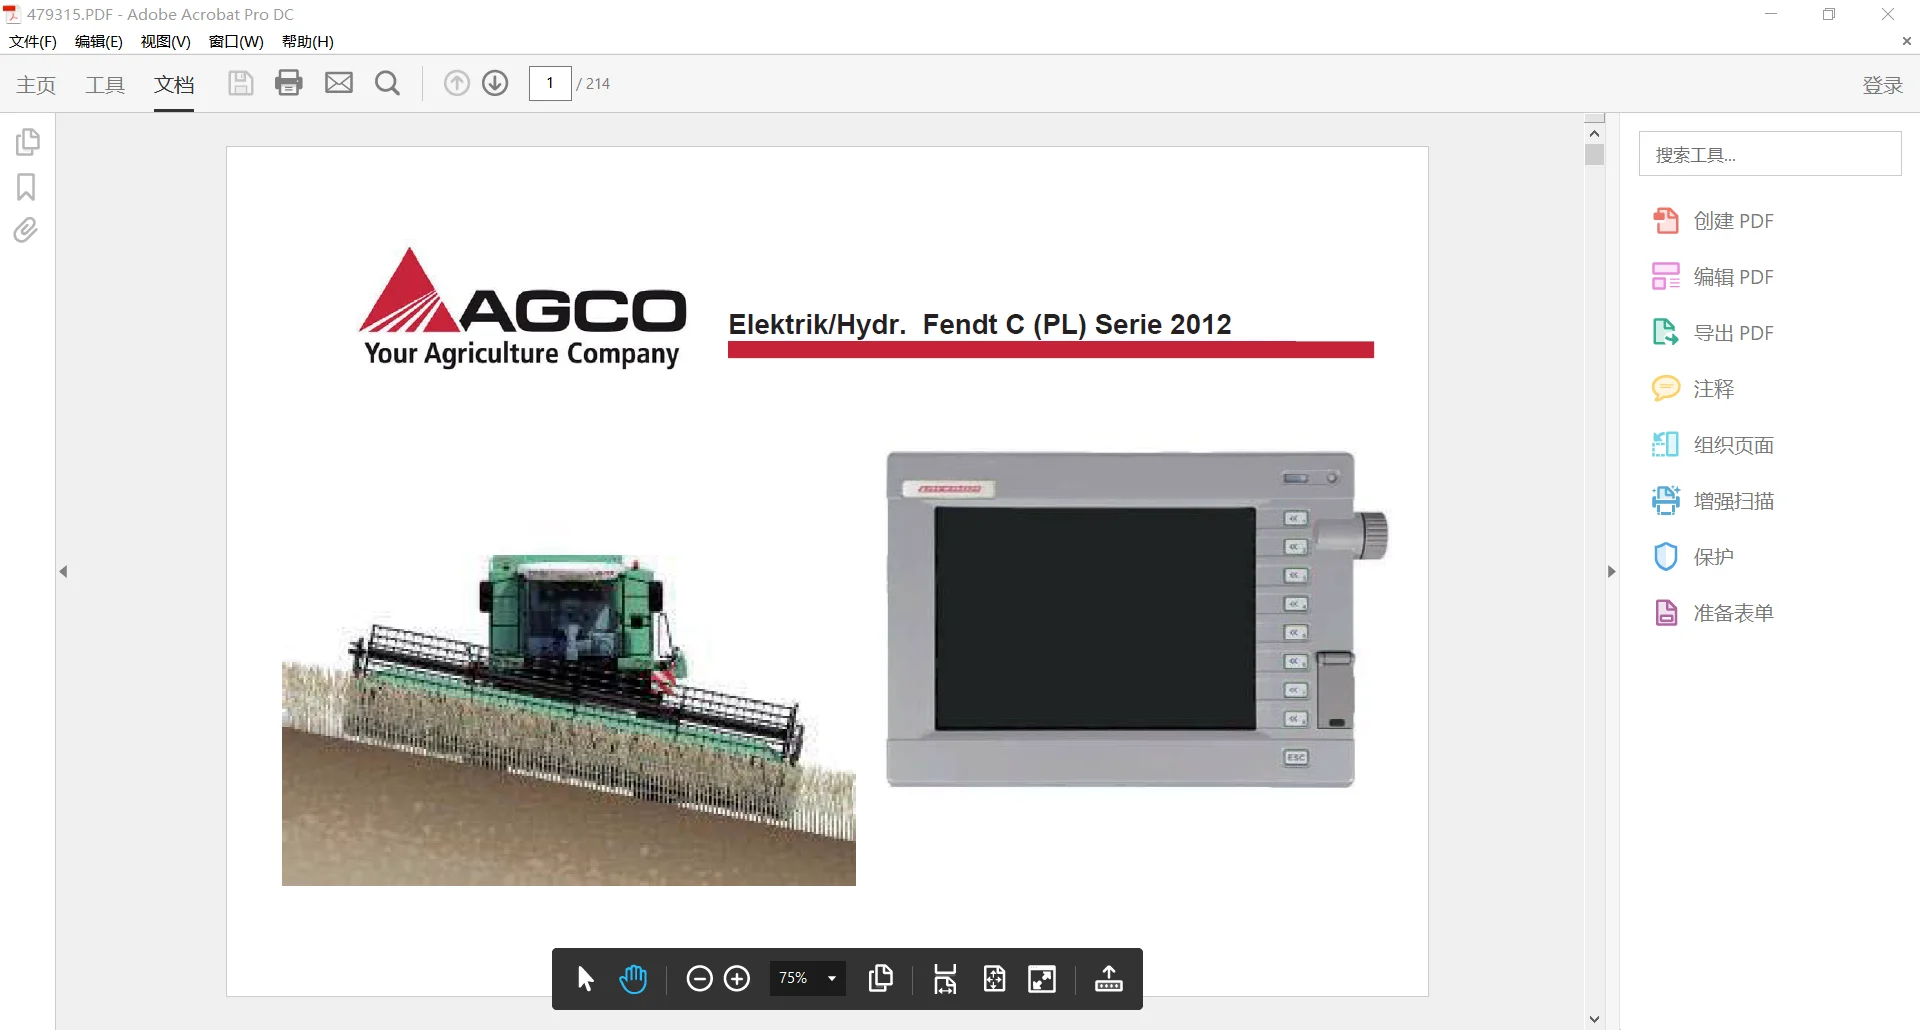Open the 增强扫描 tool label
Viewport: 1920px width, 1030px height.
tap(1734, 501)
